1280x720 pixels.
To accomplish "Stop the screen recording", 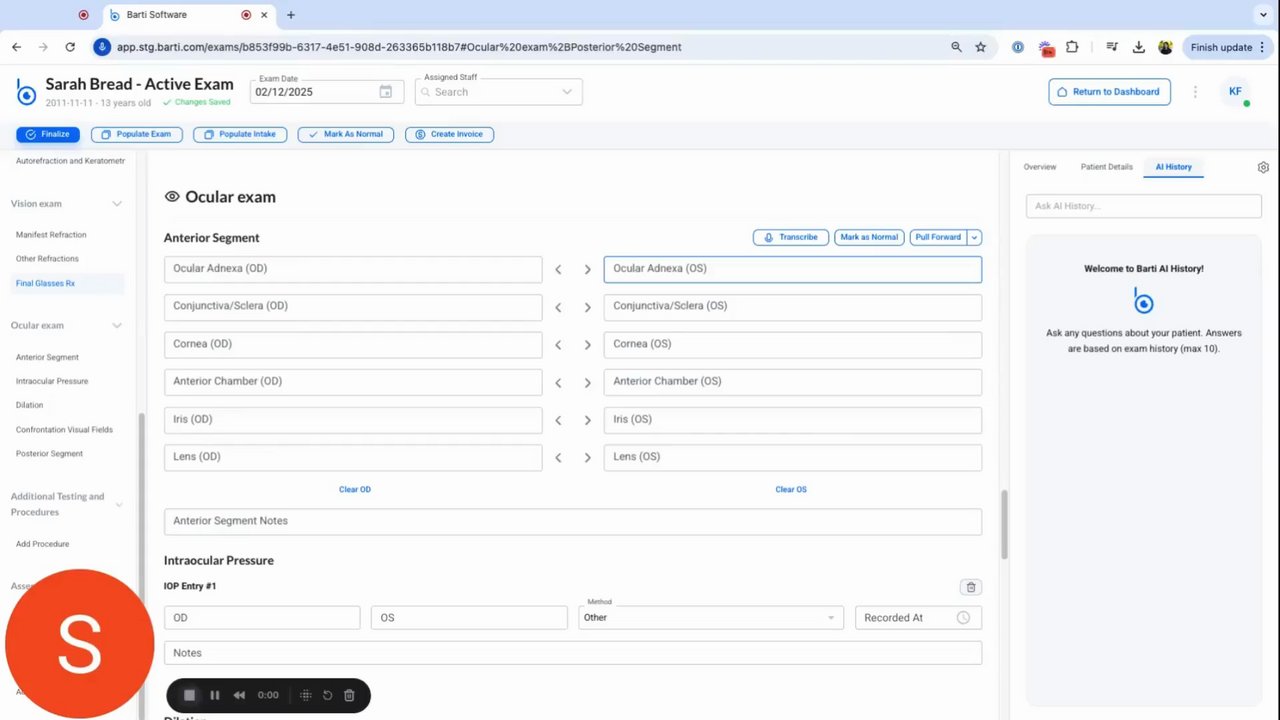I will pos(189,695).
